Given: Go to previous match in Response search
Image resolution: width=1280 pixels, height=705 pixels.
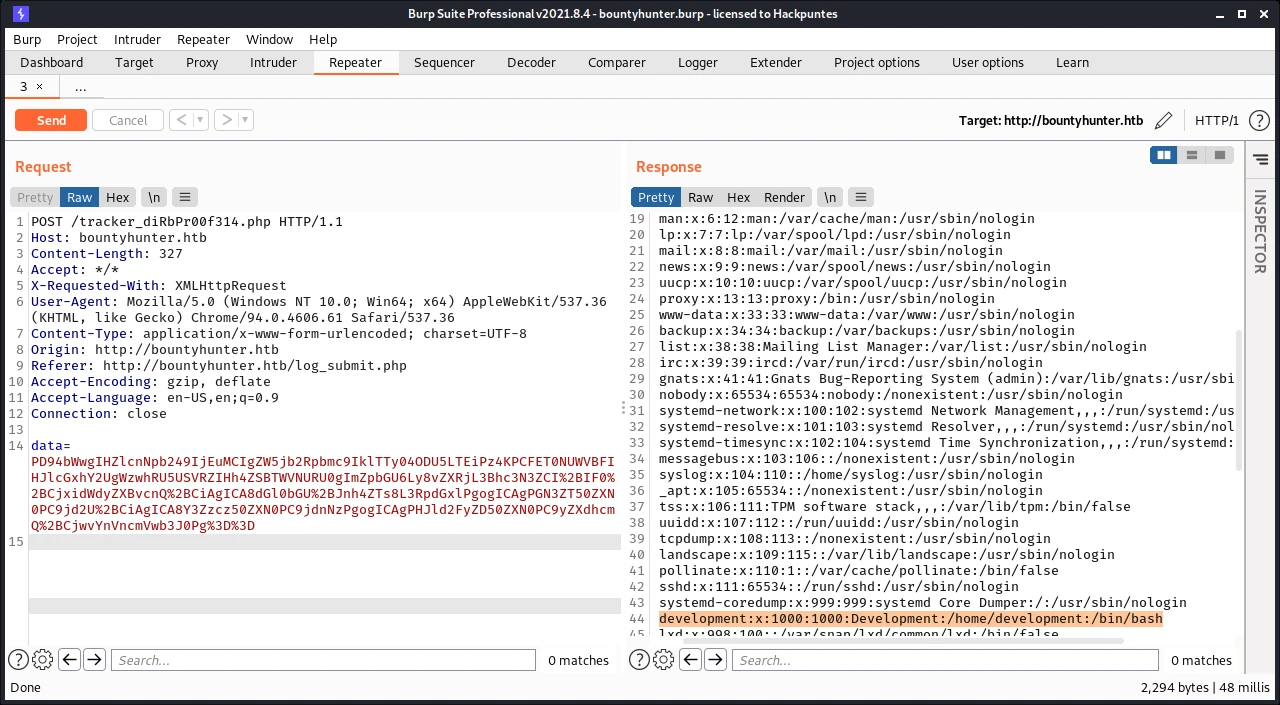Looking at the screenshot, I should [x=690, y=660].
